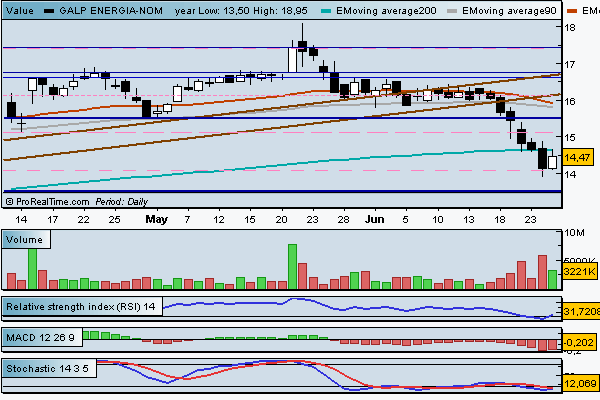This screenshot has height=400, width=600.
Task: Click the 28 date label on the axis
Action: (343, 219)
